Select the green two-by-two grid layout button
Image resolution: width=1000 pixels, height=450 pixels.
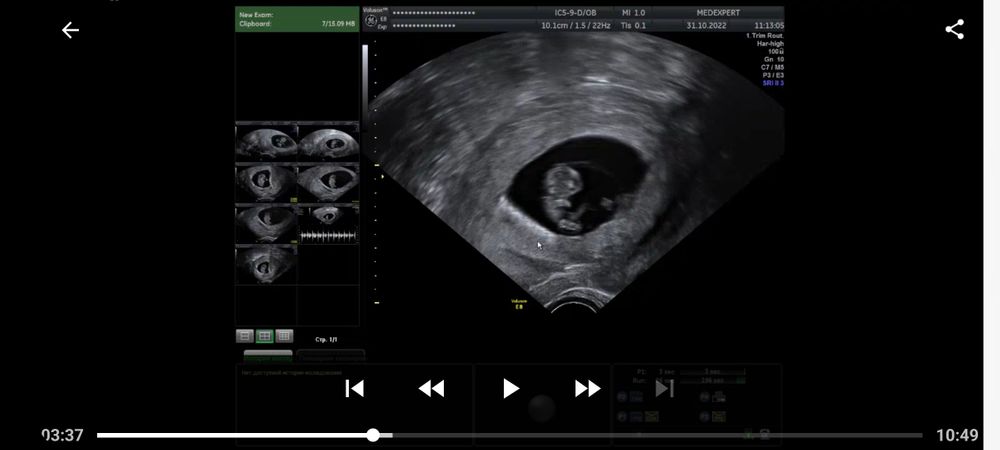click(x=264, y=336)
